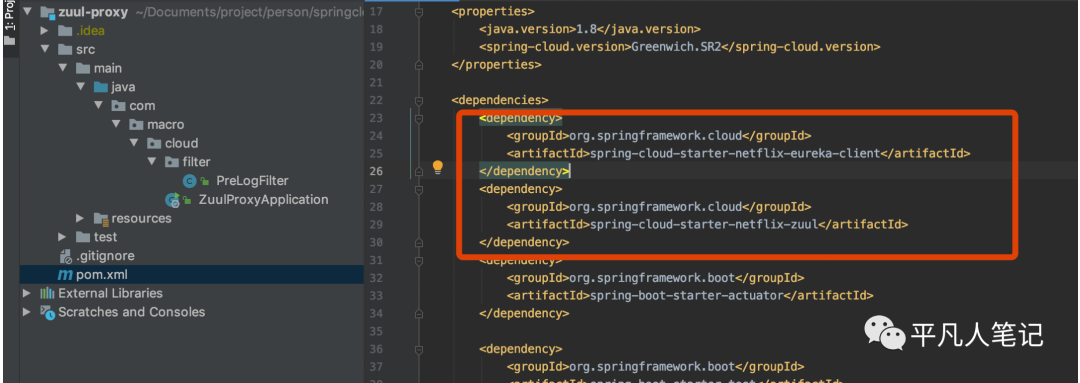Click the zuul-proxy module folder icon
Viewport: 1080px width, 383px height.
click(48, 12)
